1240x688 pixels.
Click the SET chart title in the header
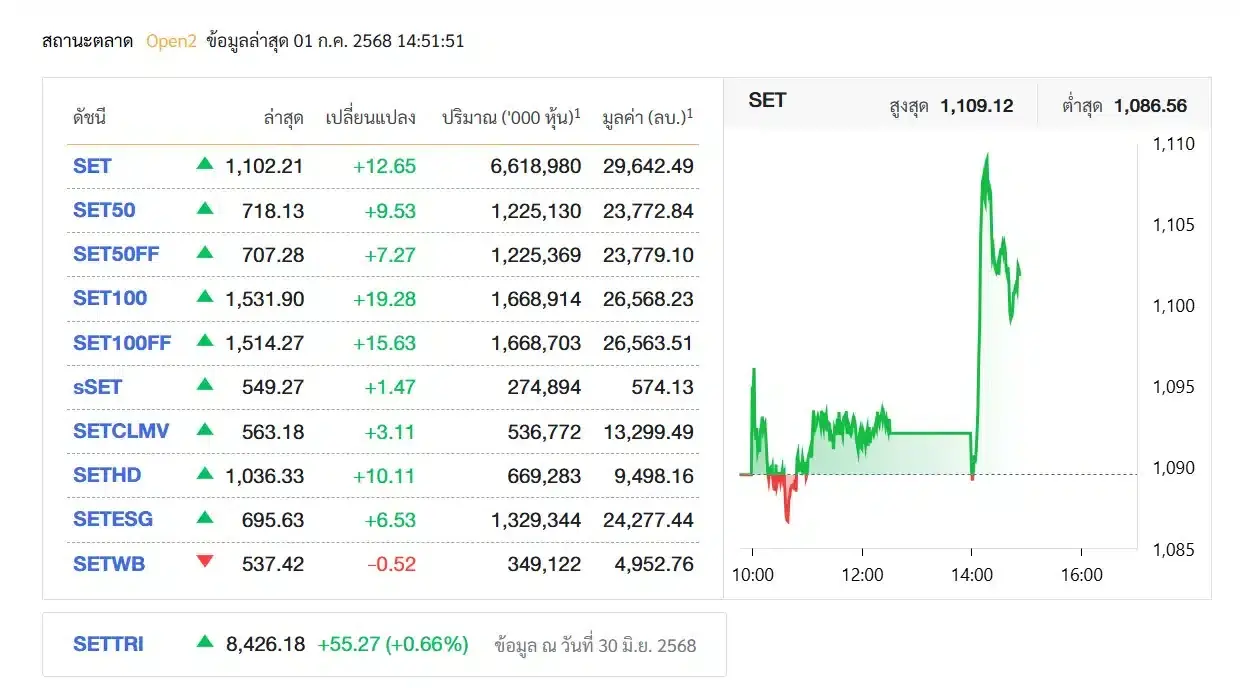767,100
